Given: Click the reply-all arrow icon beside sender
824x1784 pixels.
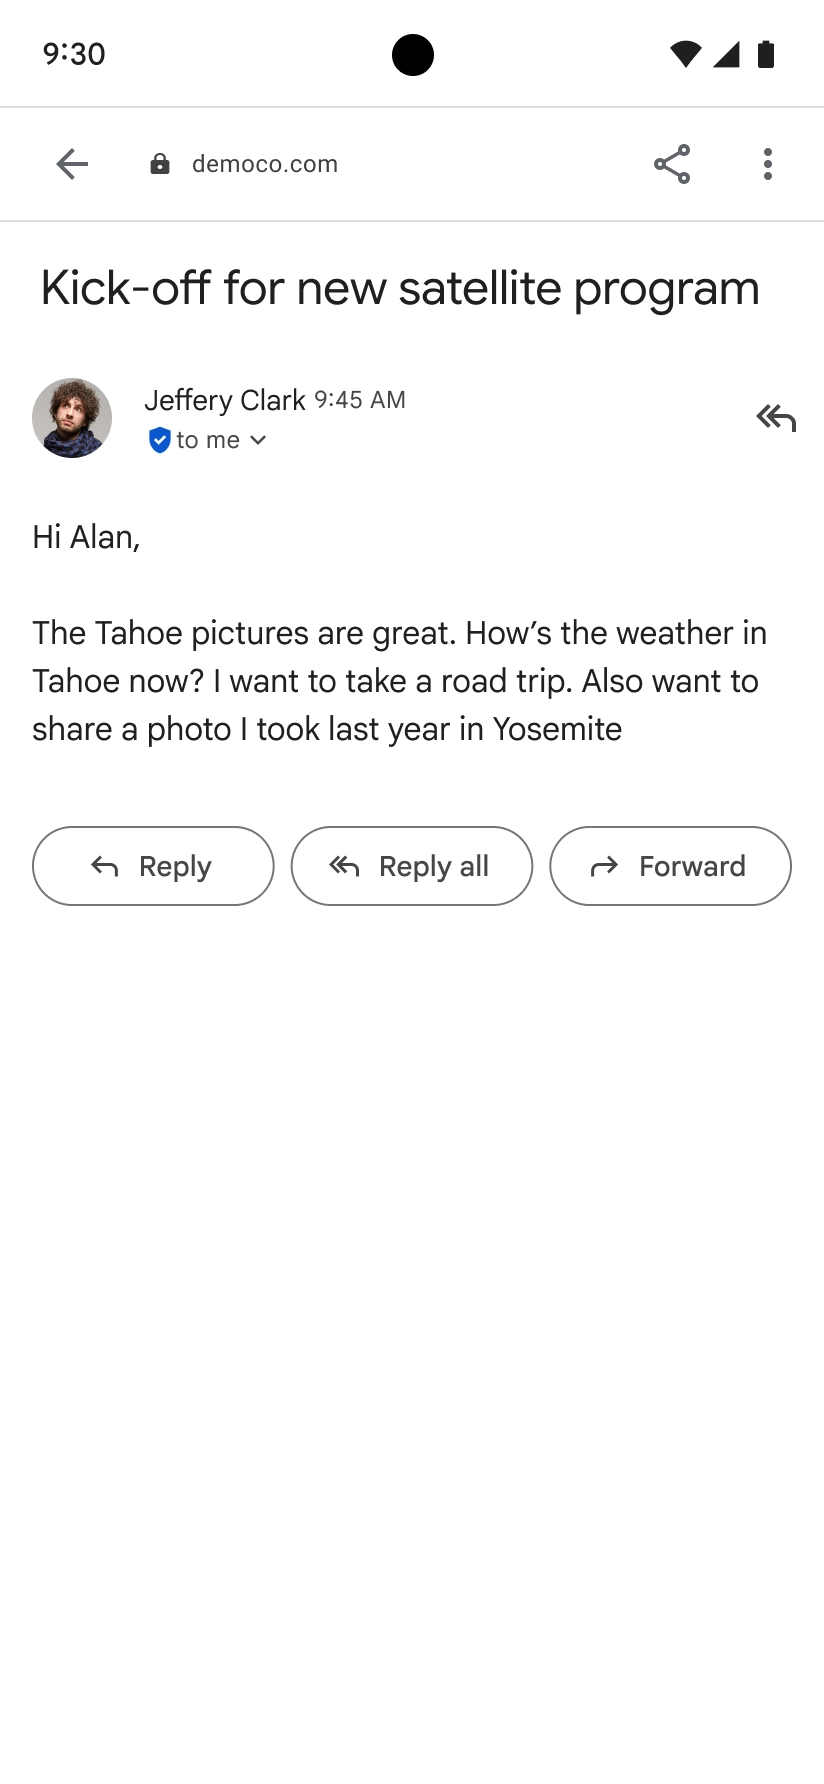Looking at the screenshot, I should (776, 417).
